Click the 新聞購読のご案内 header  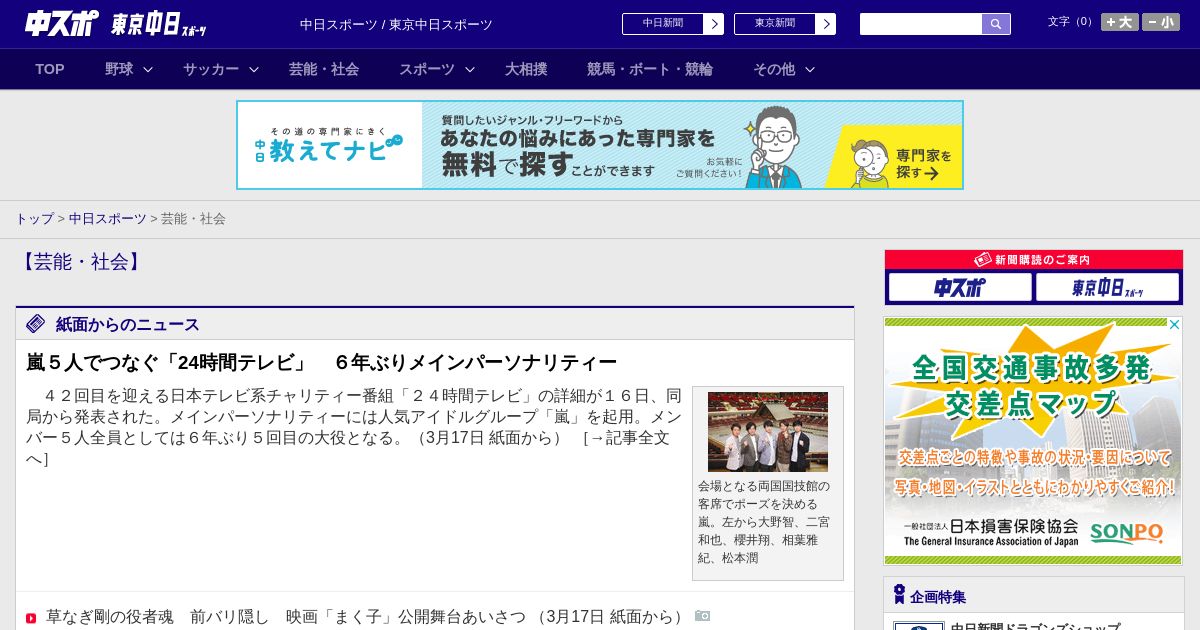[x=1034, y=260]
